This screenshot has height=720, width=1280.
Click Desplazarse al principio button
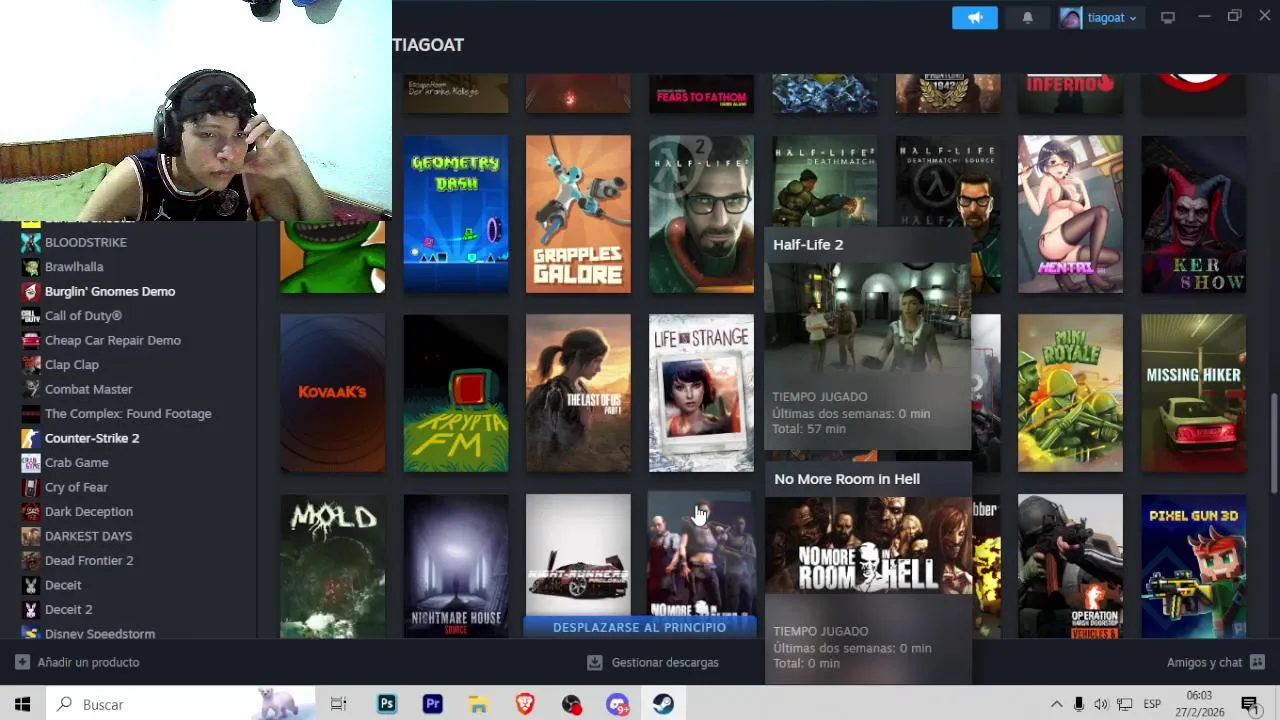[x=639, y=627]
